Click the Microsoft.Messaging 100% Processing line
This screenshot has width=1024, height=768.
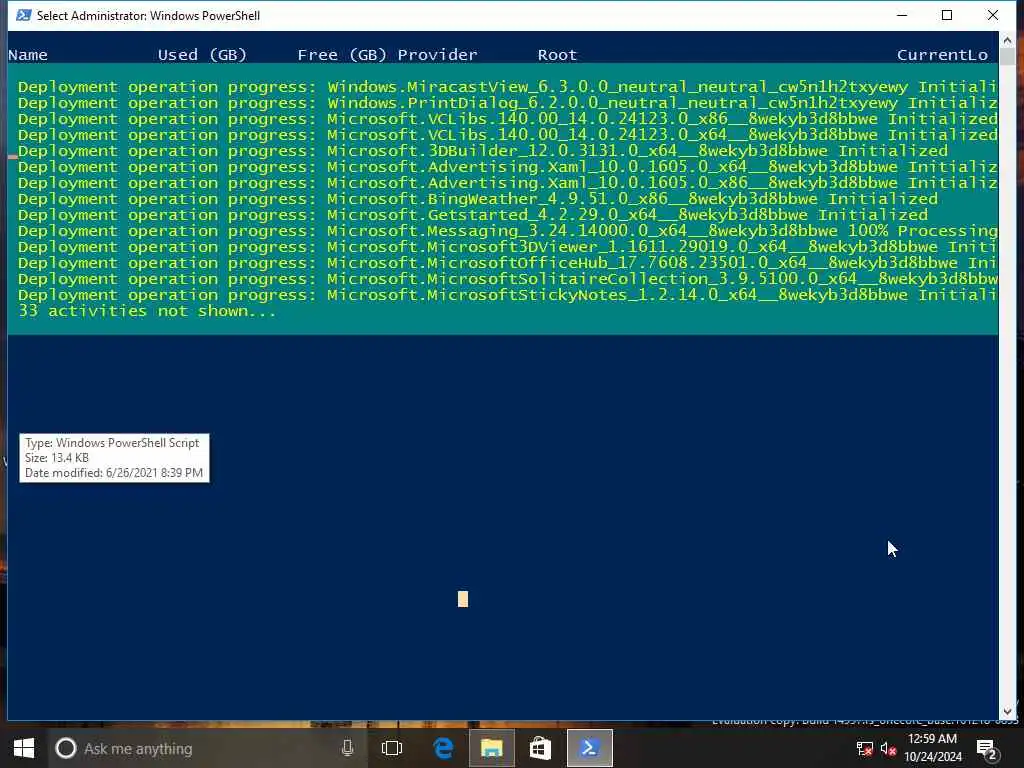click(508, 231)
